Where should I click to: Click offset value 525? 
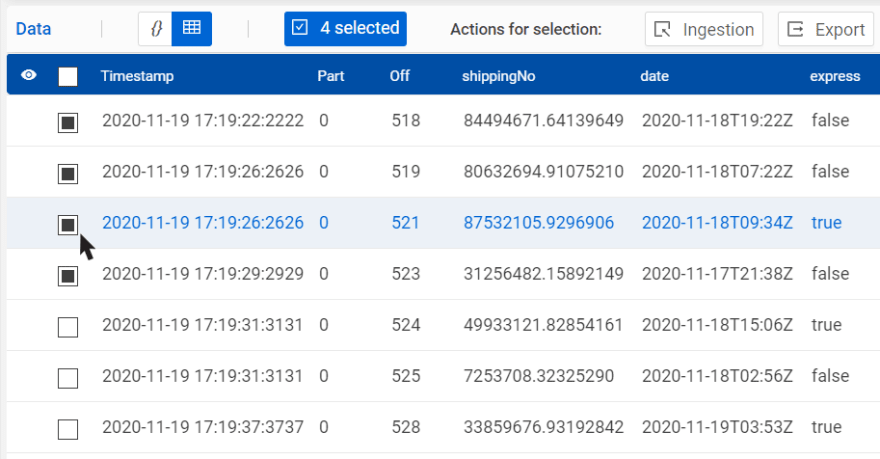click(x=405, y=375)
